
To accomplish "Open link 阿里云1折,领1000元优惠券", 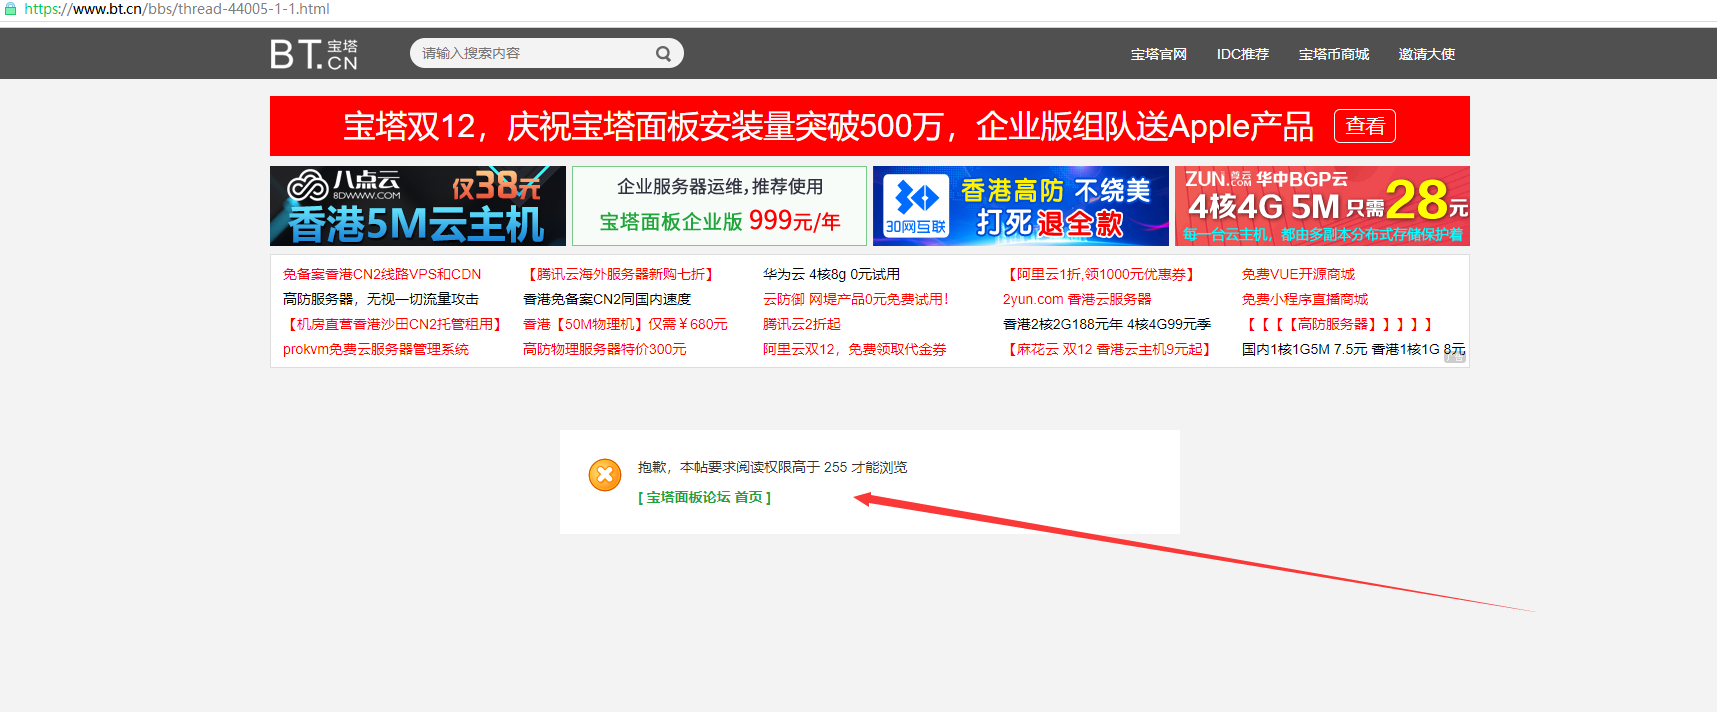I will click(x=1102, y=274).
